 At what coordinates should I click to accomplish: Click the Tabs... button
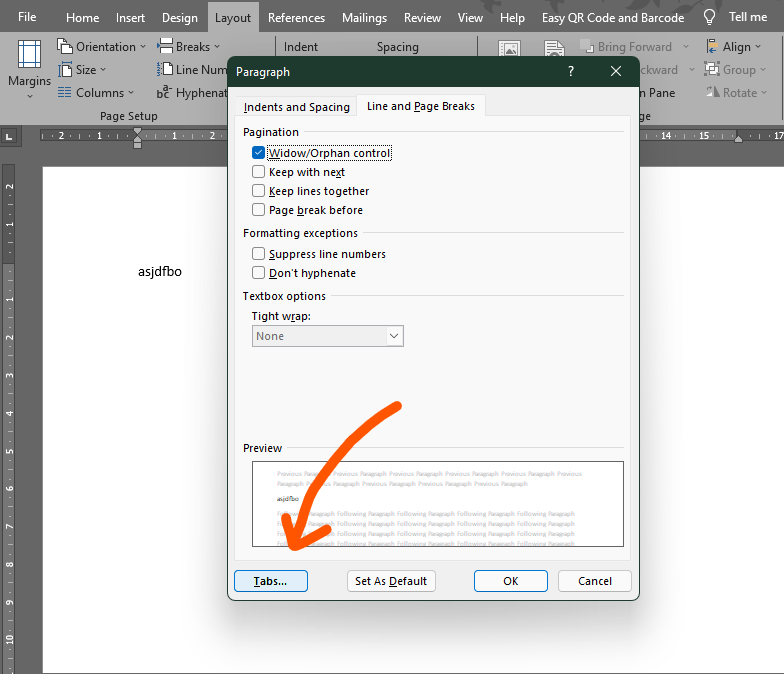270,581
